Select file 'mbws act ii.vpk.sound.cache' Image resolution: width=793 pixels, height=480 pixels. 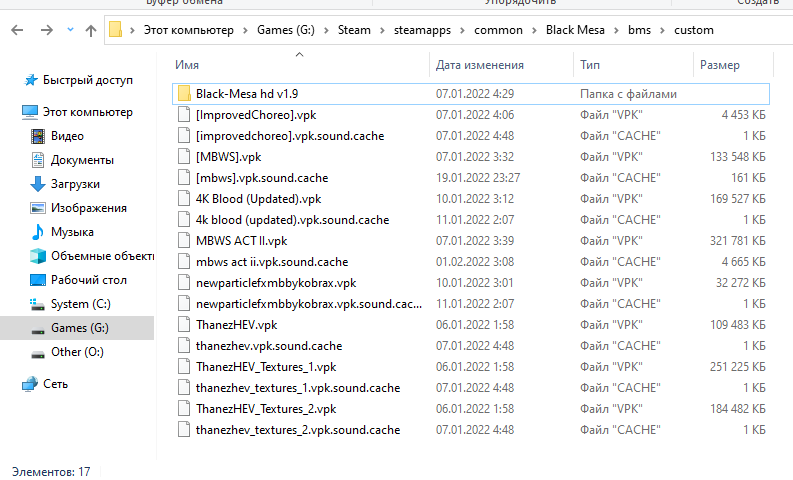(x=272, y=261)
